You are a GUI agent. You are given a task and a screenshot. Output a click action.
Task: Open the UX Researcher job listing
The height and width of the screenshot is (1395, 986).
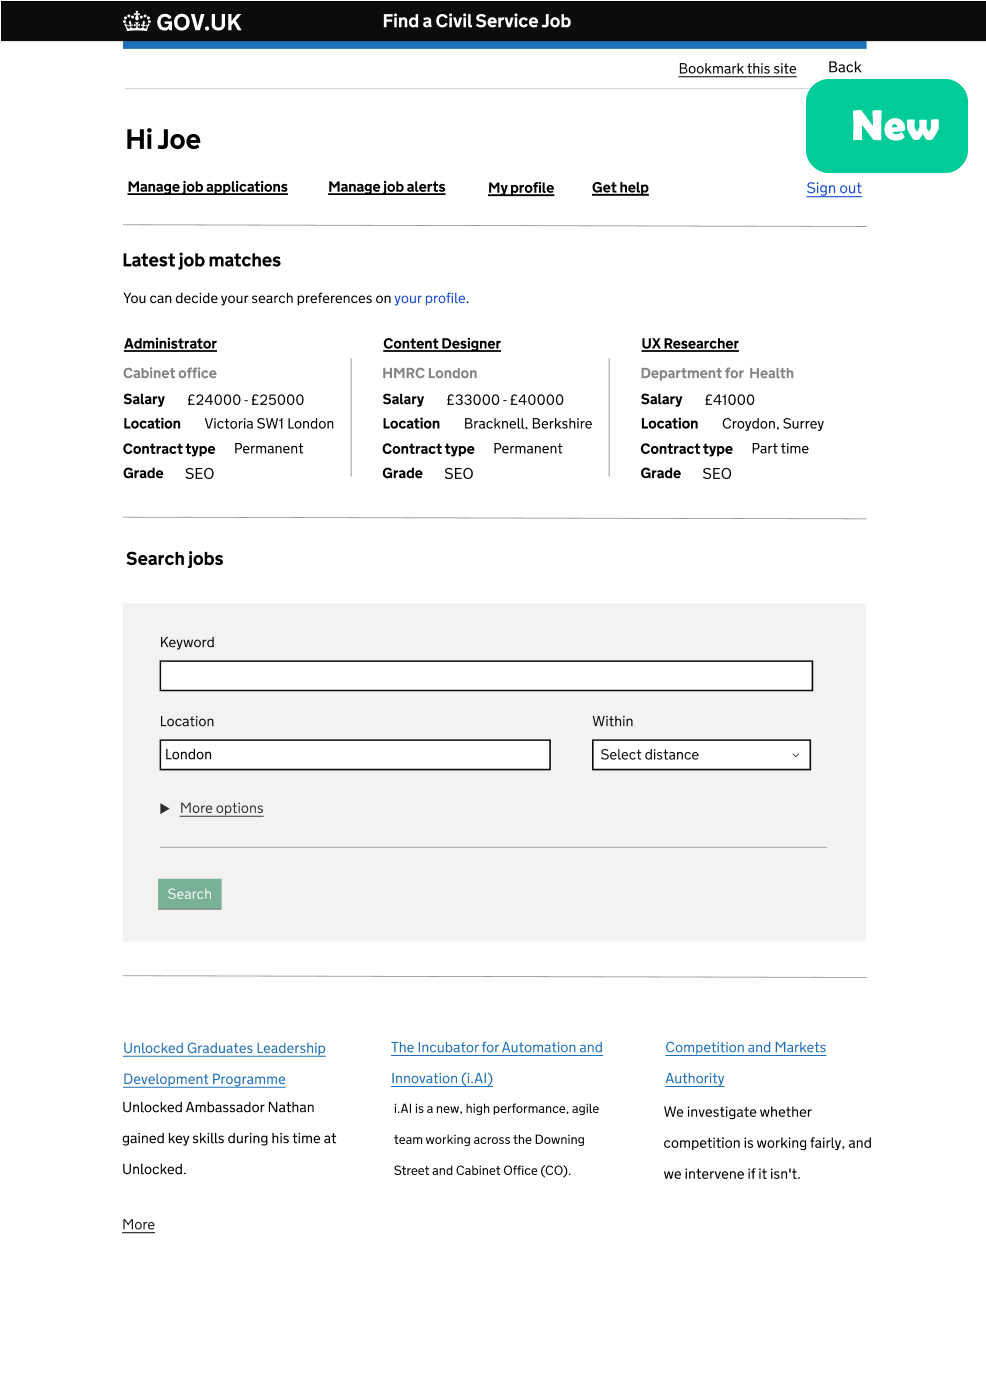689,344
